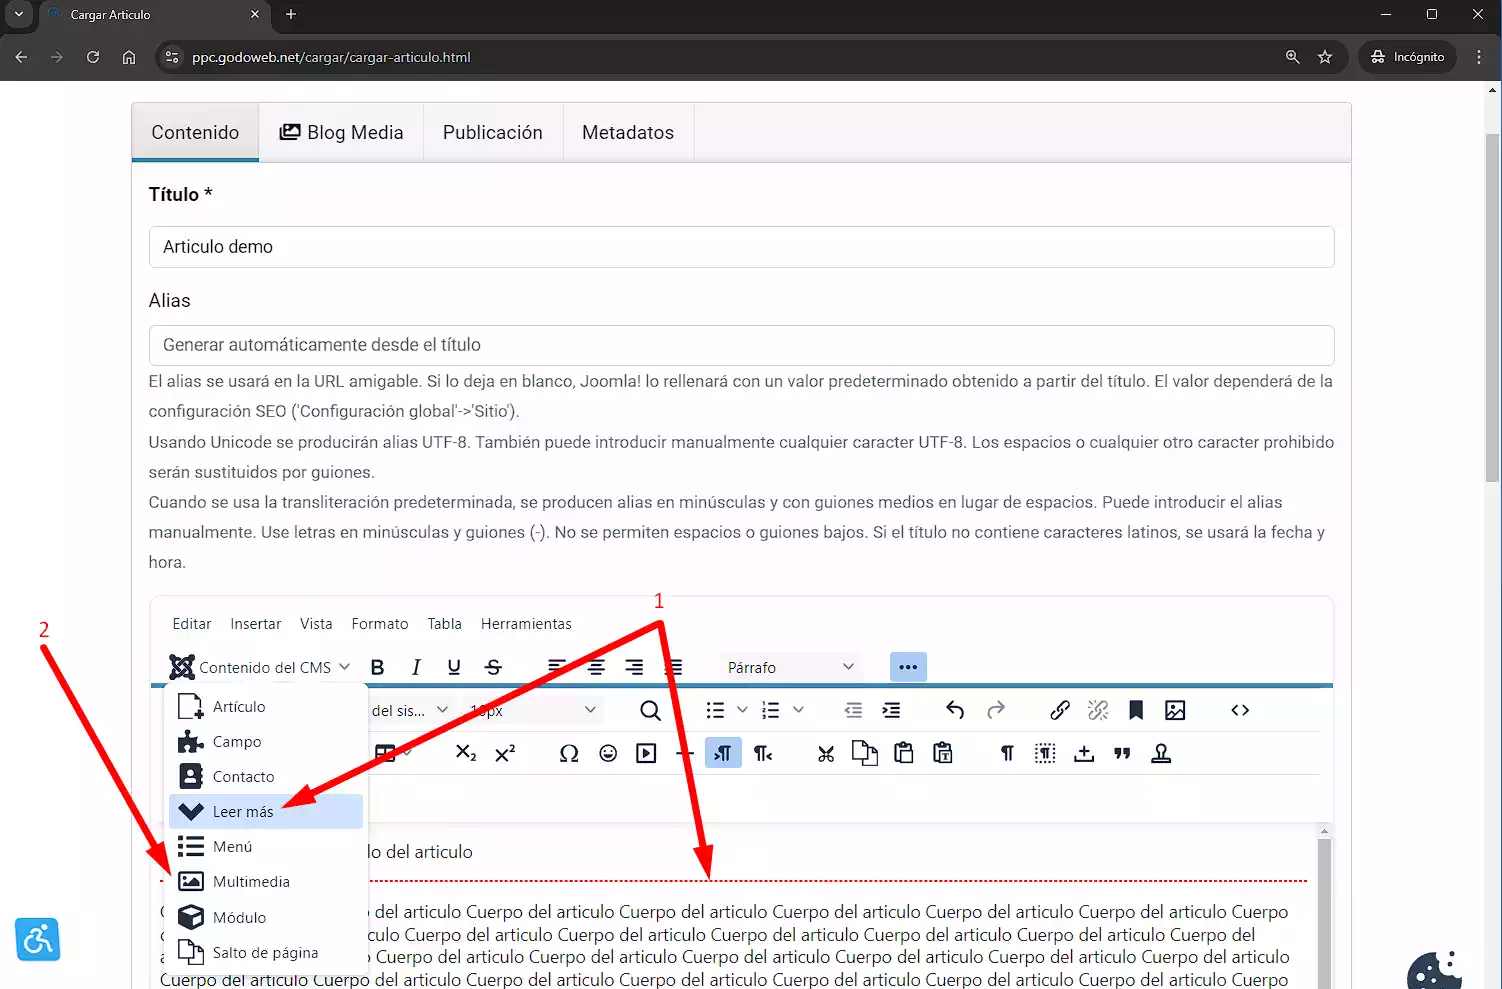Open the Párrafo format dropdown
Image resolution: width=1502 pixels, height=989 pixels.
click(x=790, y=667)
